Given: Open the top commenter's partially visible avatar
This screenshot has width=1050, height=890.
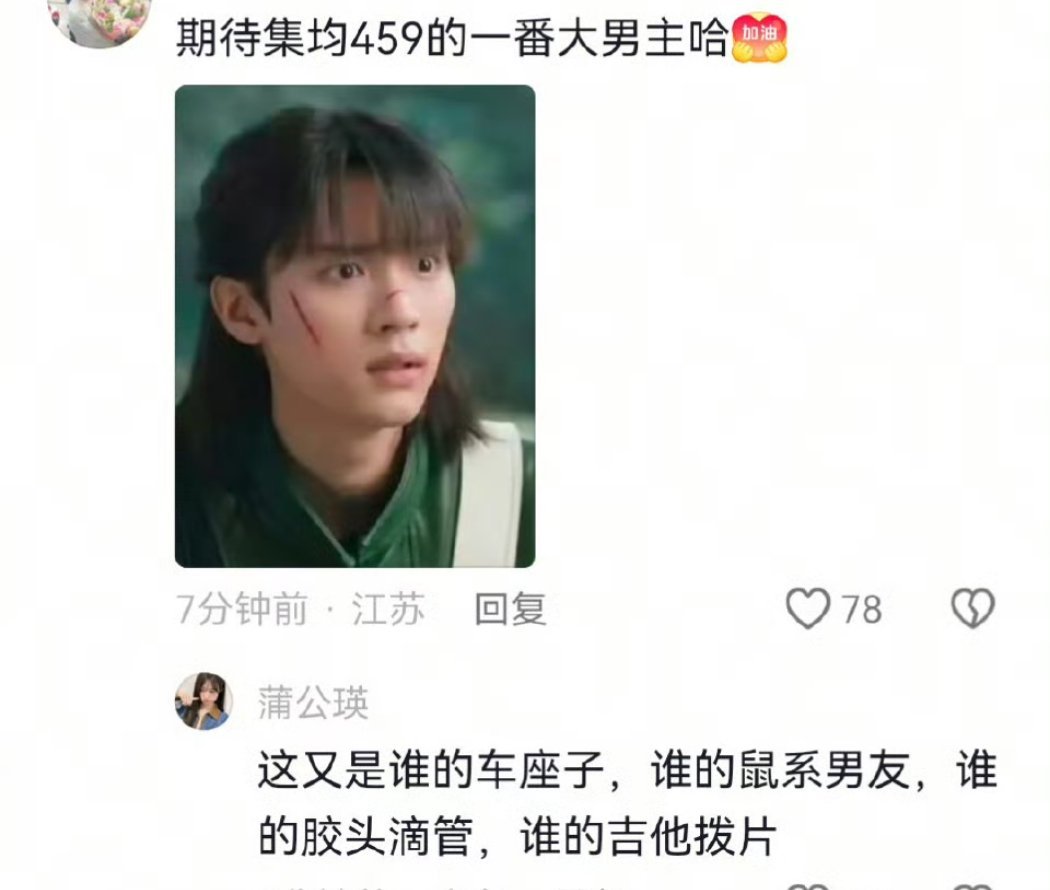Looking at the screenshot, I should tap(100, 23).
